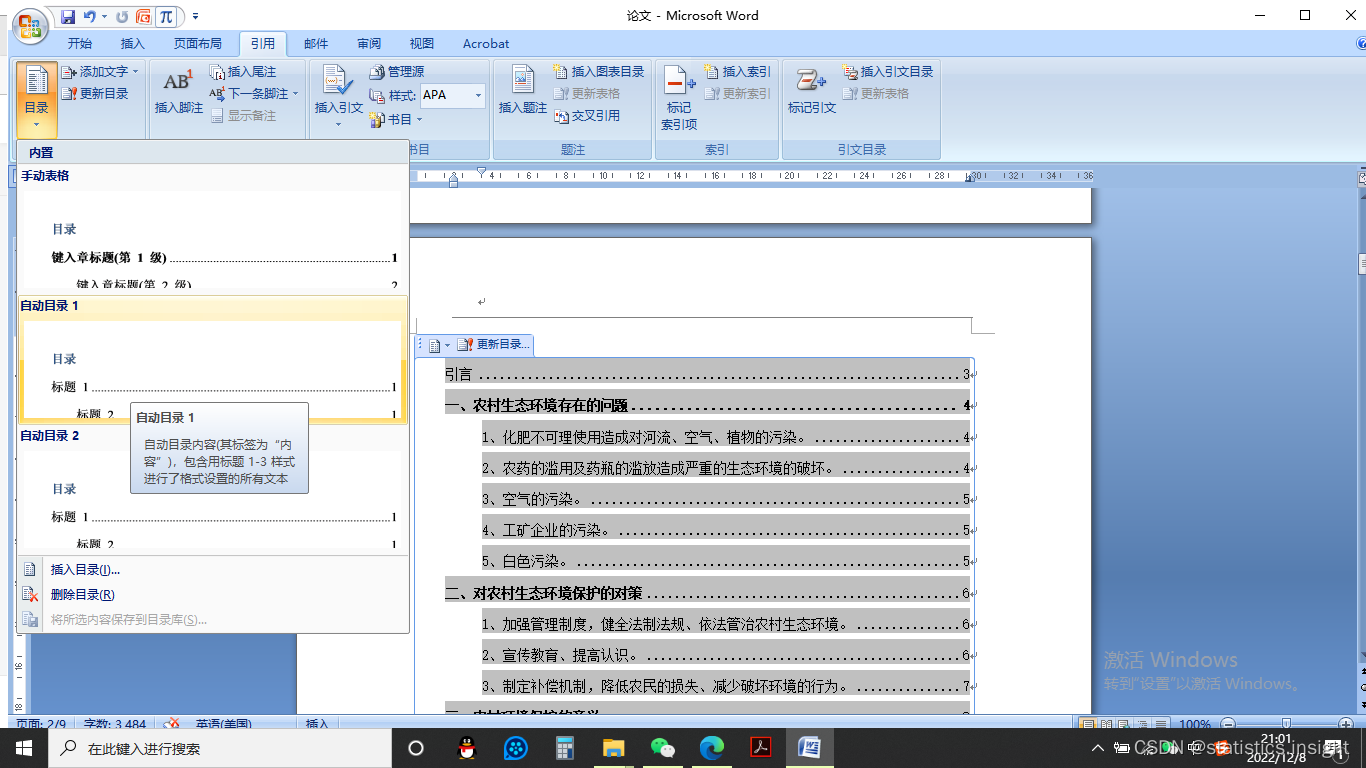Click 插入引文目录
Image resolution: width=1366 pixels, height=768 pixels.
click(x=888, y=72)
